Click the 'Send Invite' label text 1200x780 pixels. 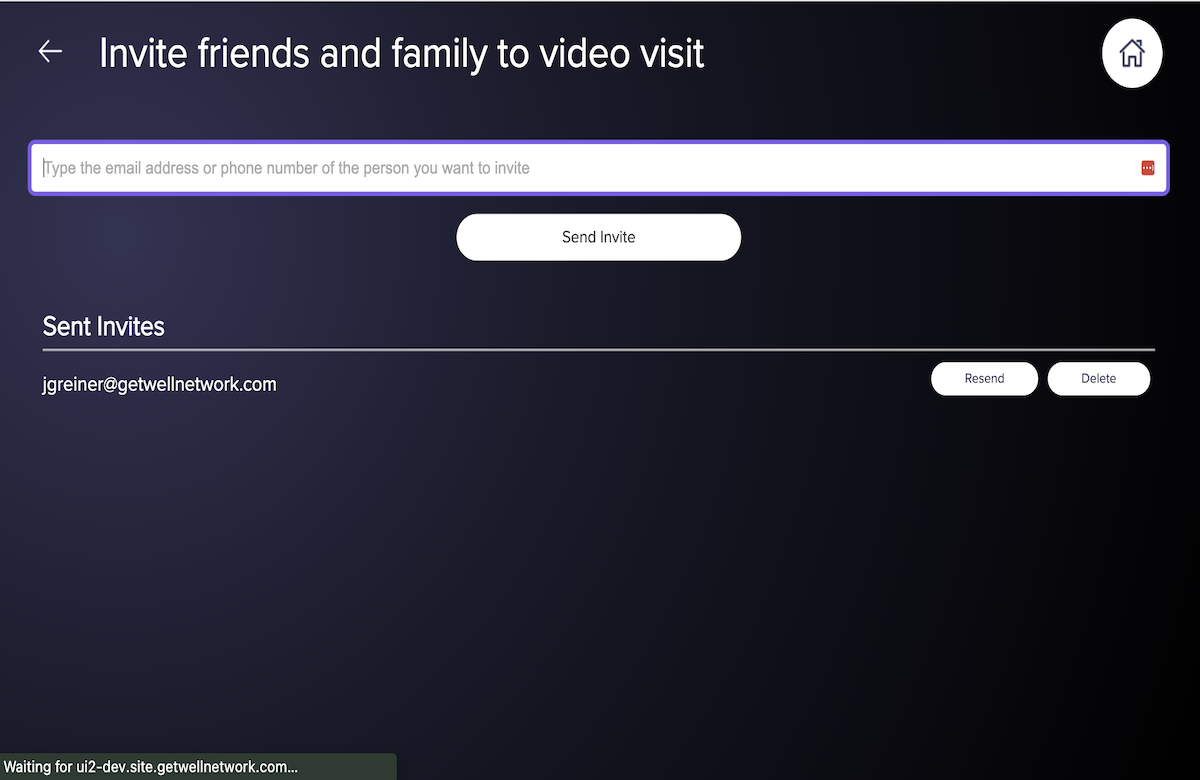point(598,237)
